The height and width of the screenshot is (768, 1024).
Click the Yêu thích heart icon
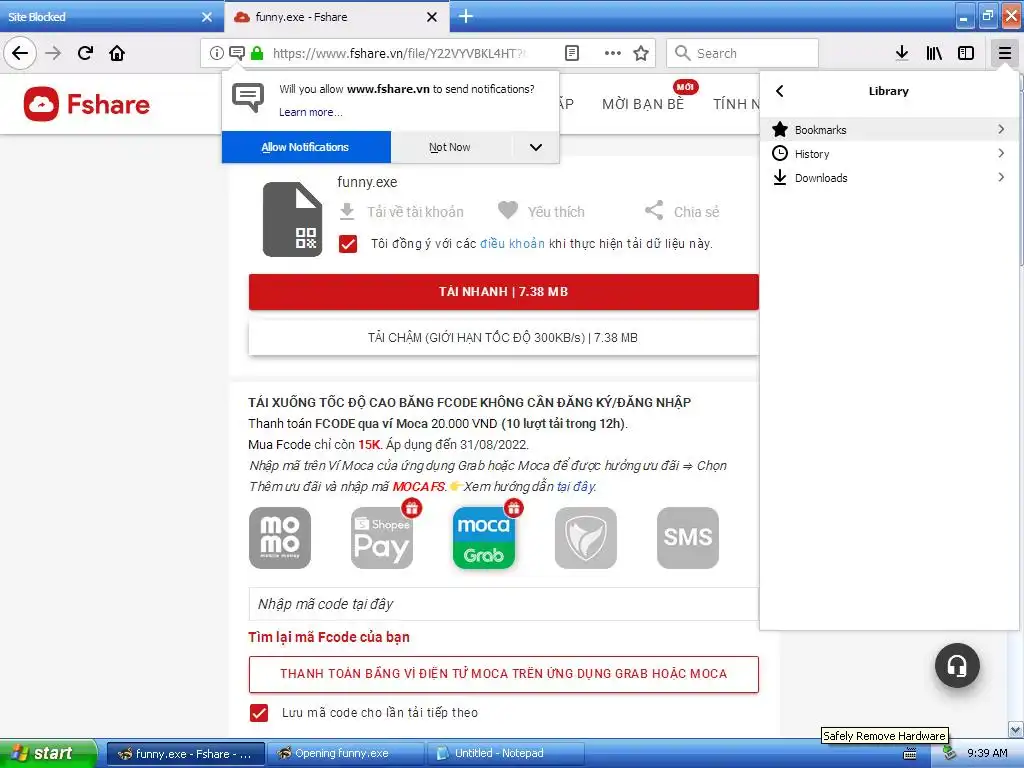point(507,210)
